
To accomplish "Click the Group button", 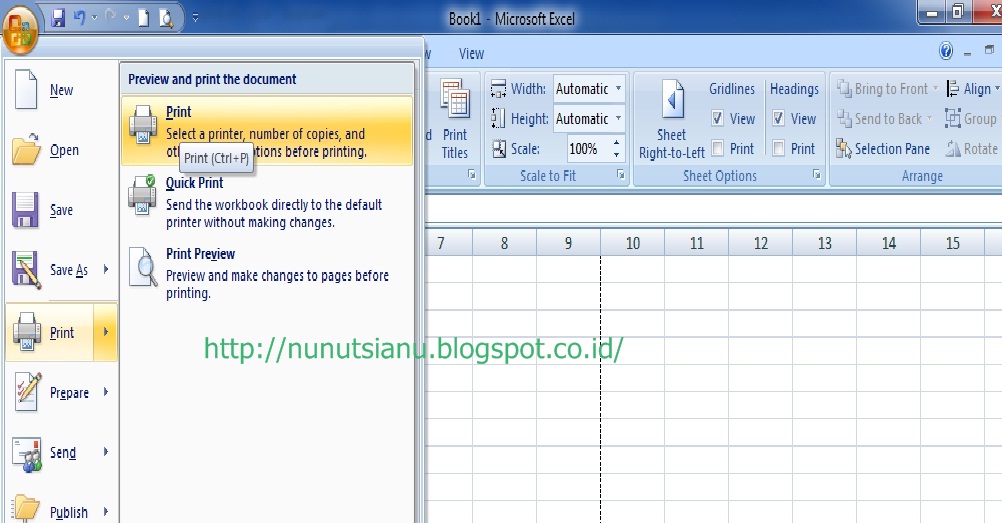I will pyautogui.click(x=971, y=119).
